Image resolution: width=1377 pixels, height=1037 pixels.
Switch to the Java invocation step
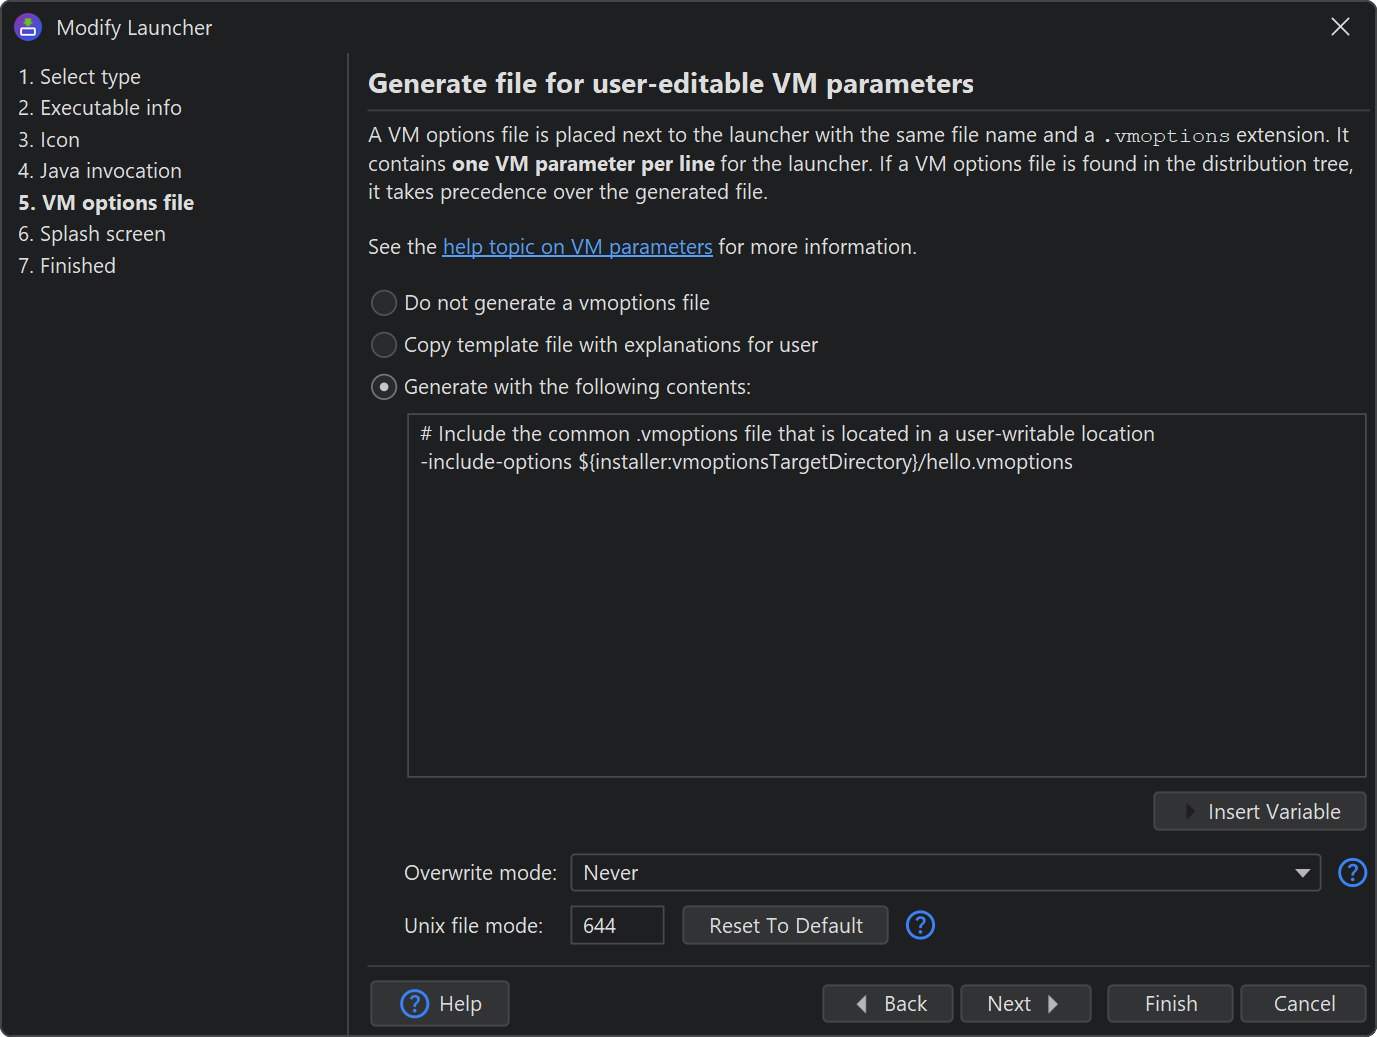(x=110, y=171)
